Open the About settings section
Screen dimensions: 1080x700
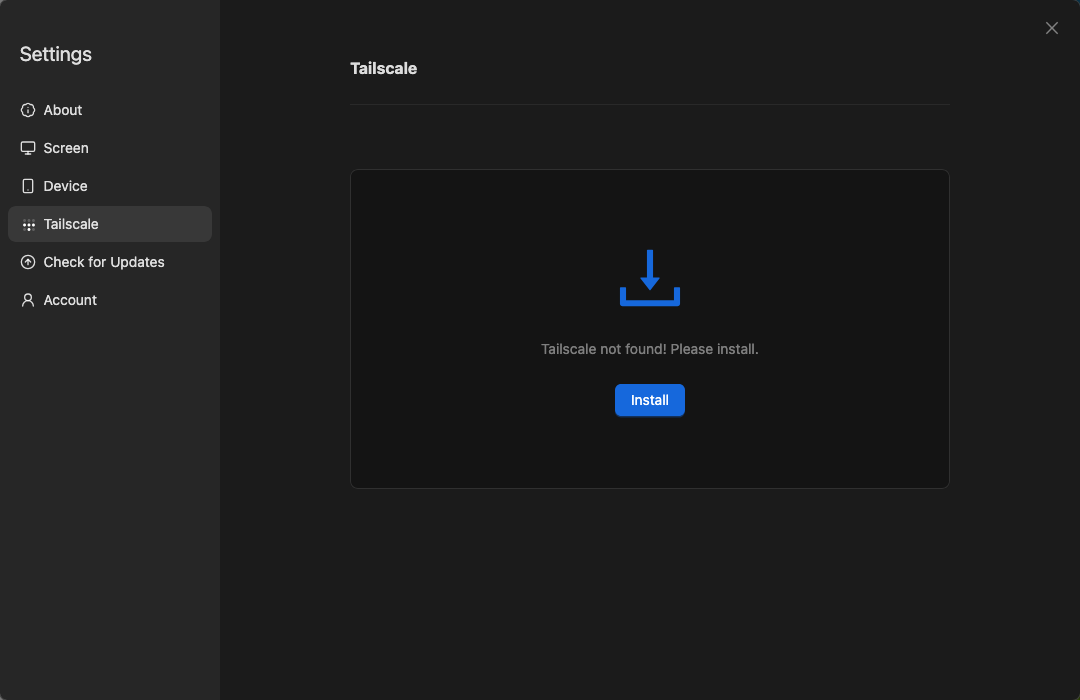[110, 110]
